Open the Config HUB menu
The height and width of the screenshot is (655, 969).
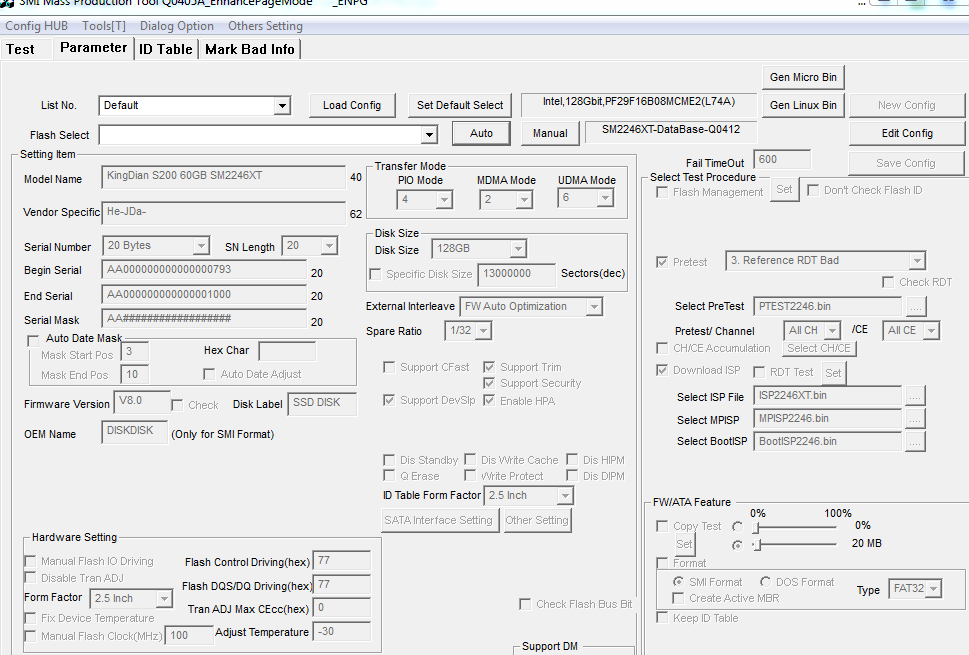click(36, 26)
